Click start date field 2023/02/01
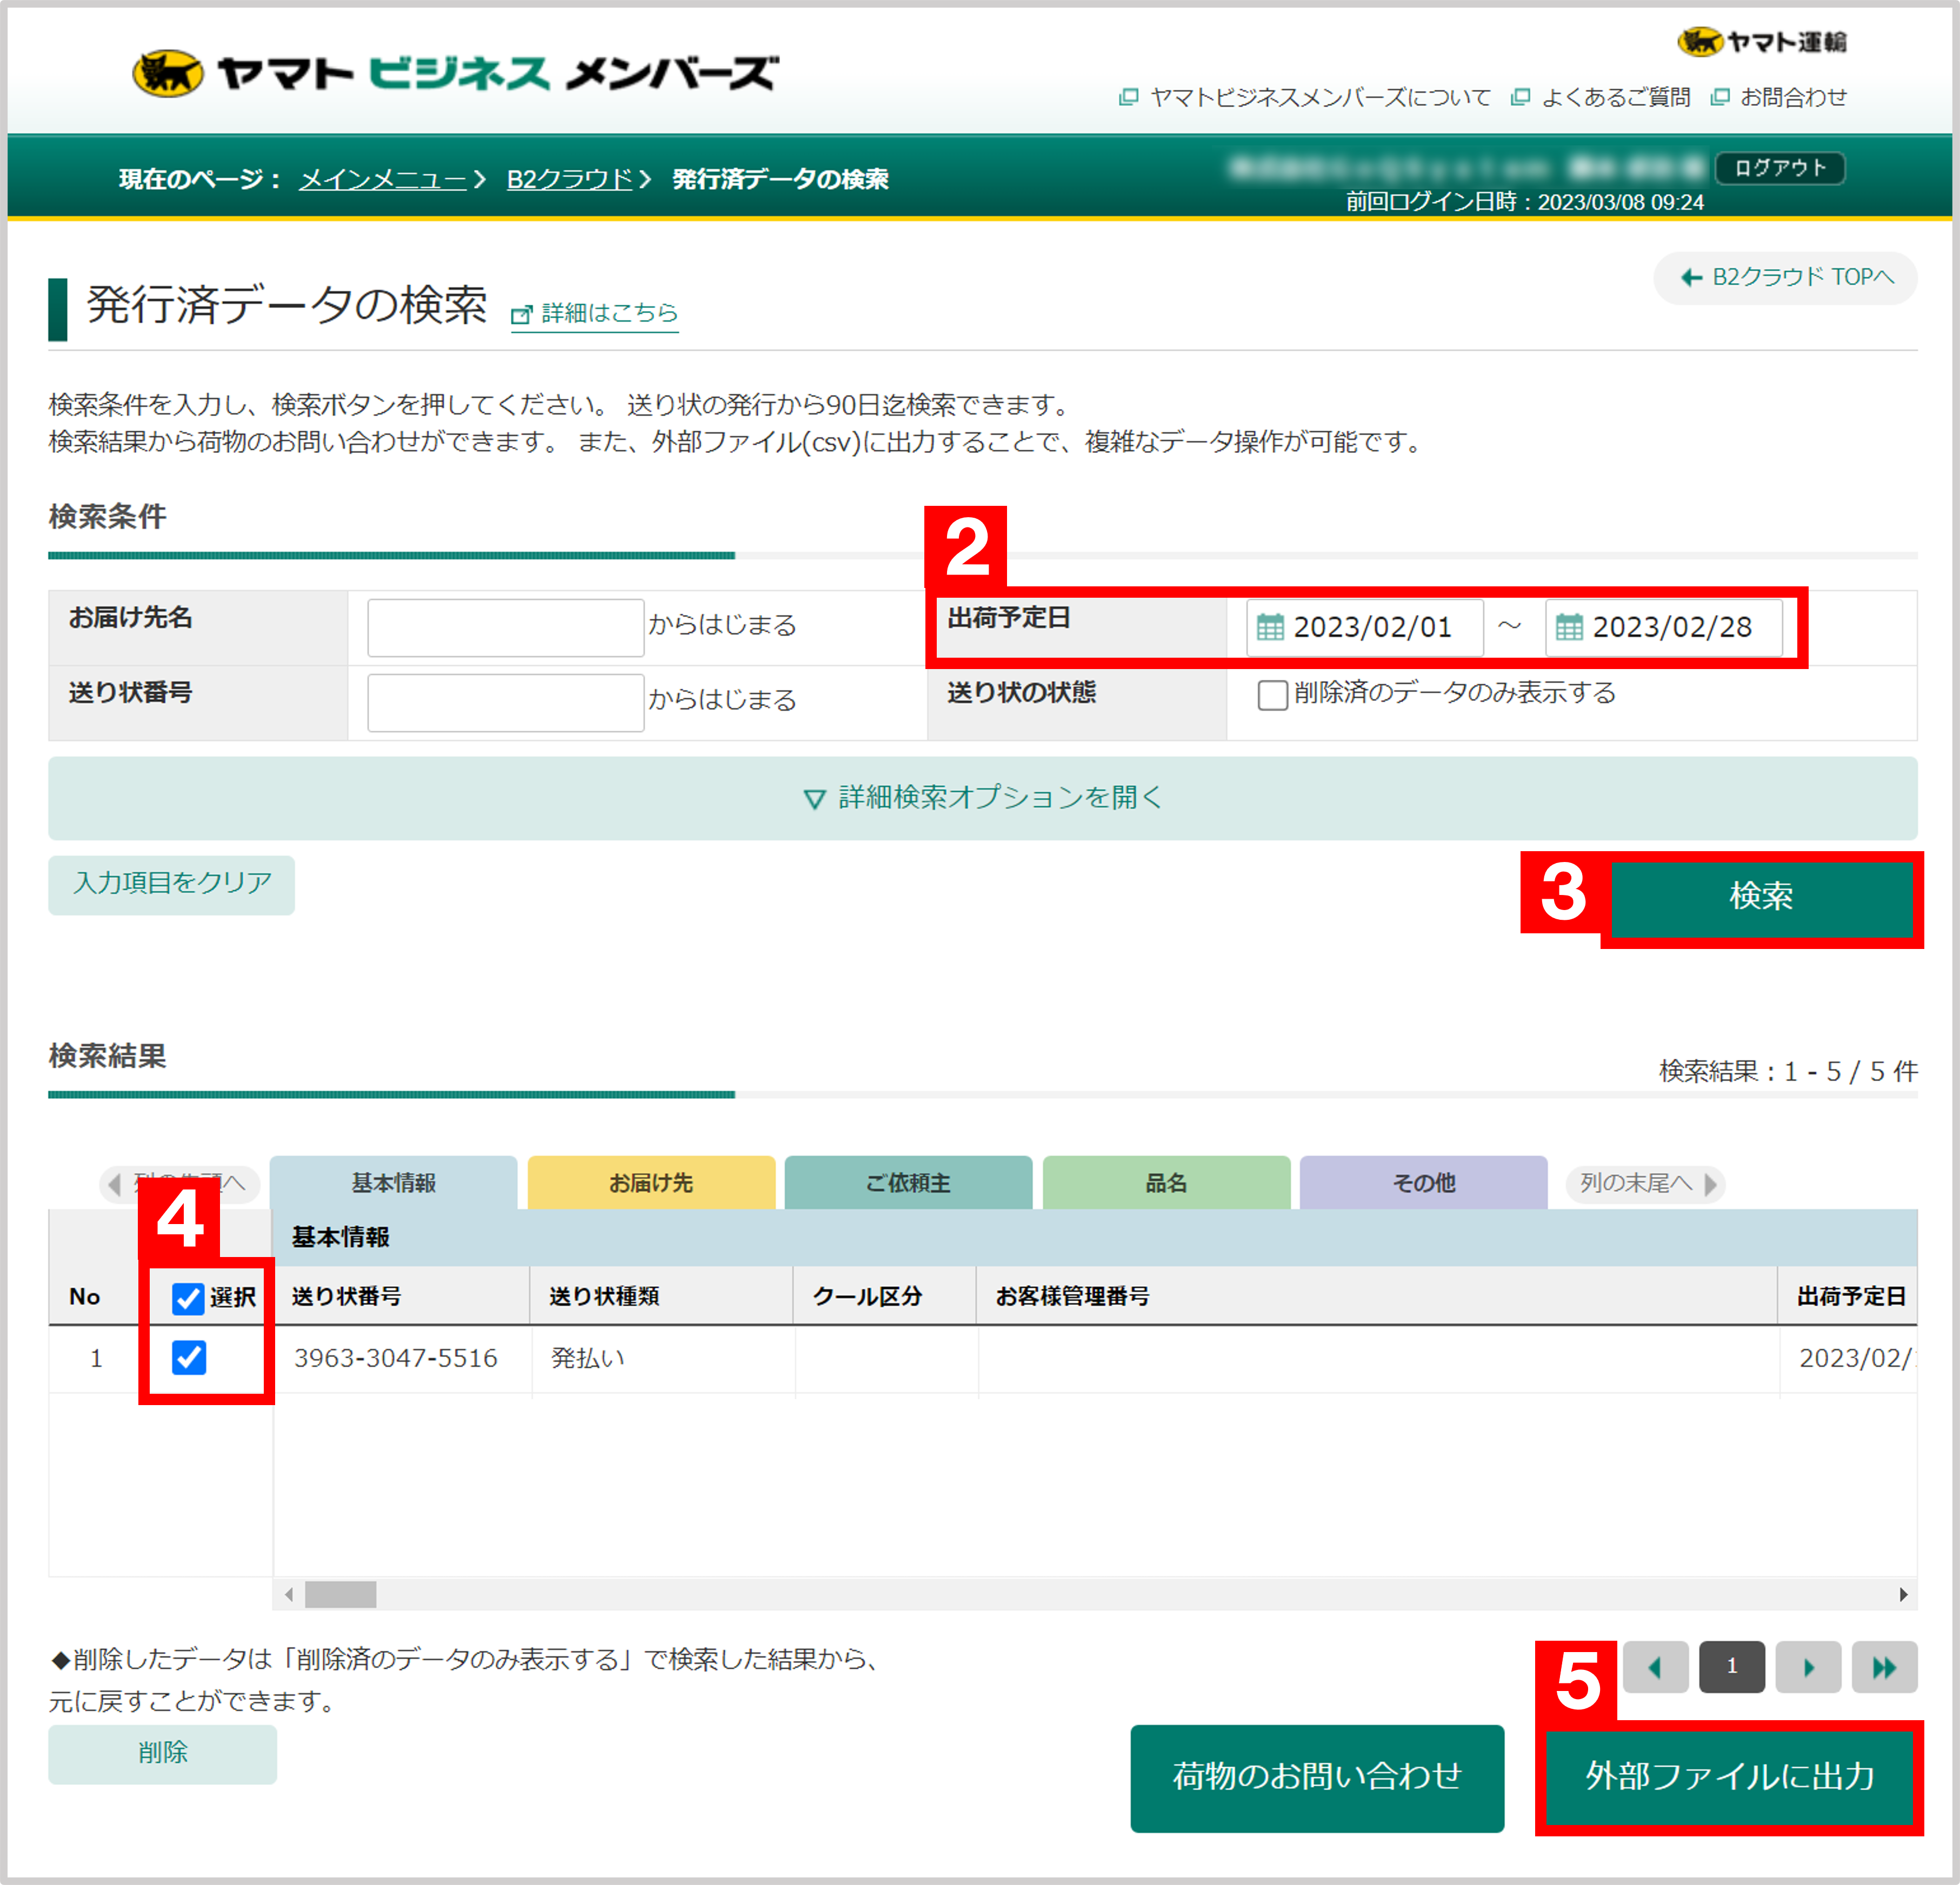 coord(1365,627)
